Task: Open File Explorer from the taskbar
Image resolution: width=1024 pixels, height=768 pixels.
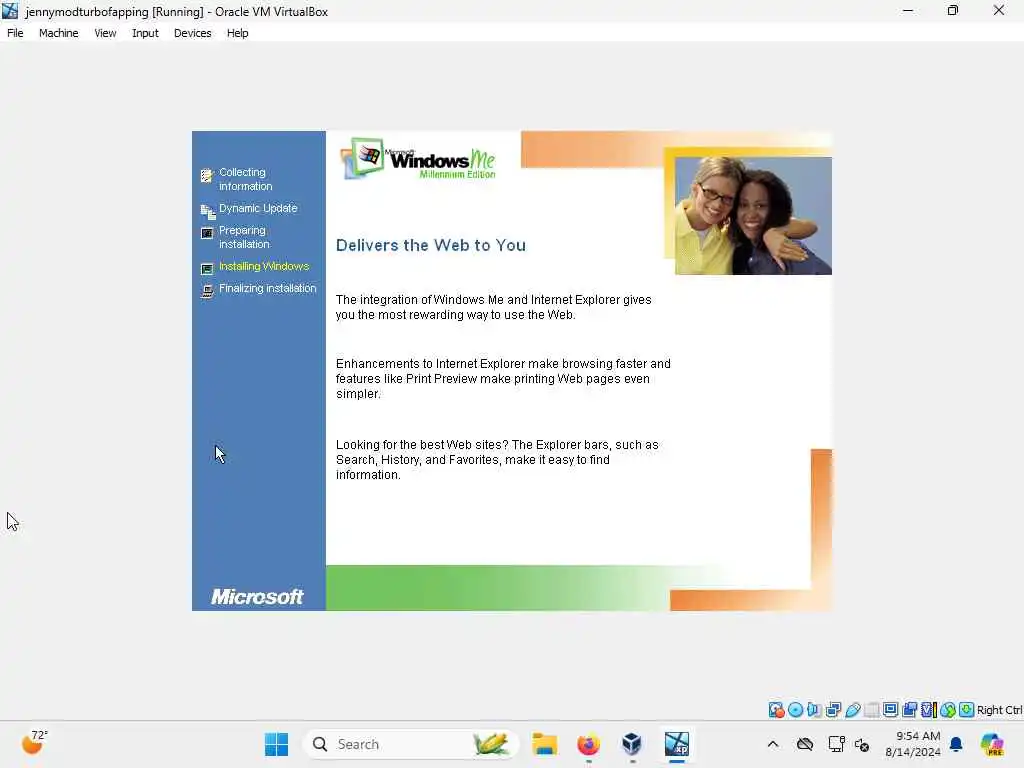Action: [x=544, y=744]
